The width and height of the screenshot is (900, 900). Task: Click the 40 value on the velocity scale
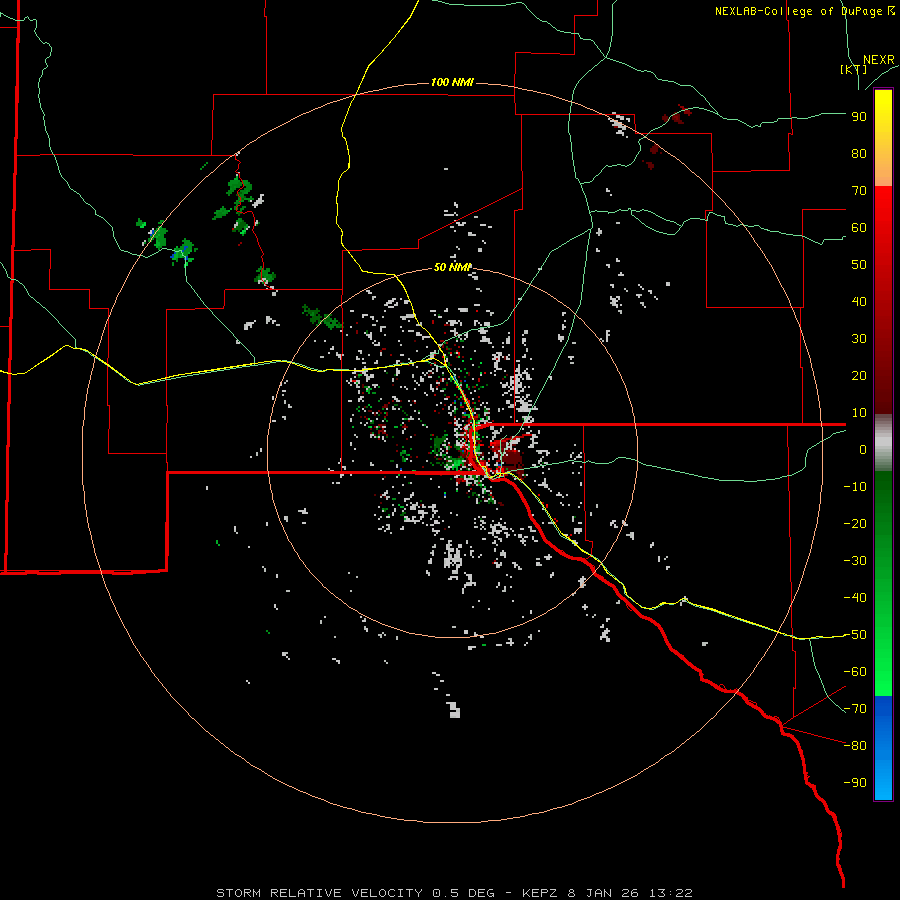click(859, 302)
